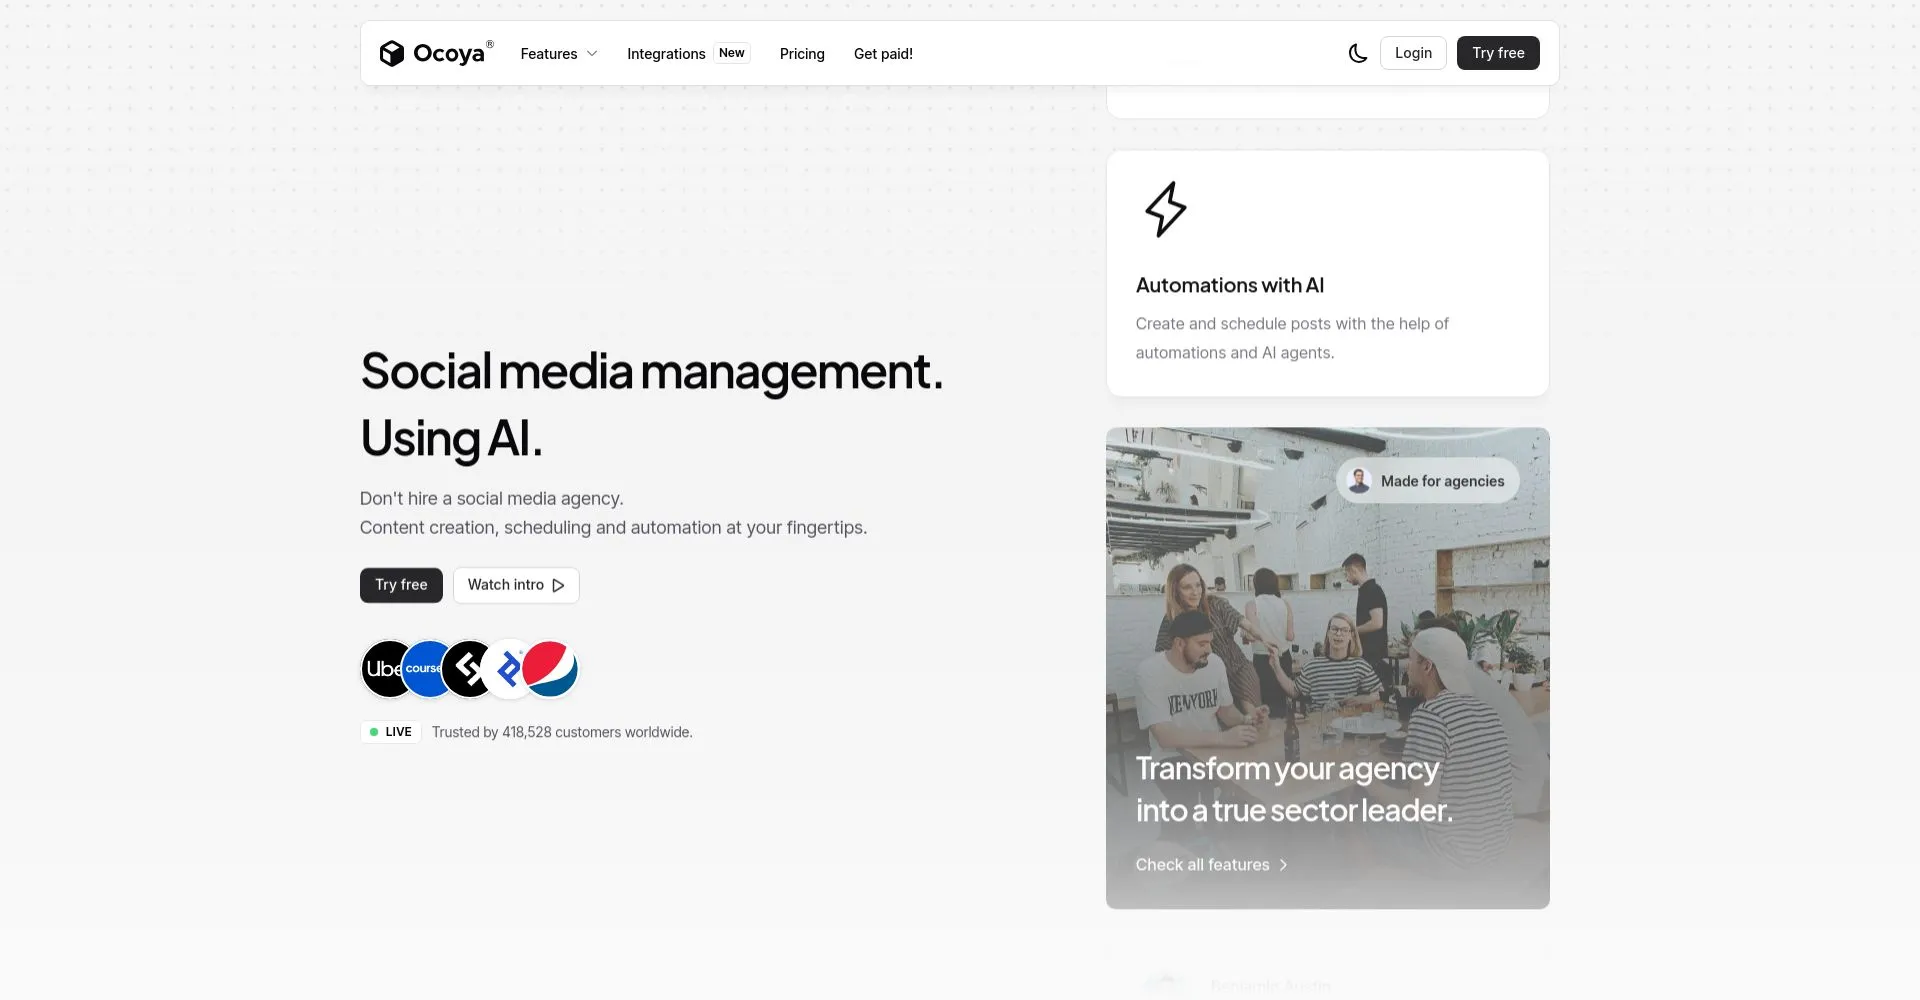Click Trusted by 418,528 customers worldwide text
Image resolution: width=1920 pixels, height=1000 pixels.
click(562, 732)
